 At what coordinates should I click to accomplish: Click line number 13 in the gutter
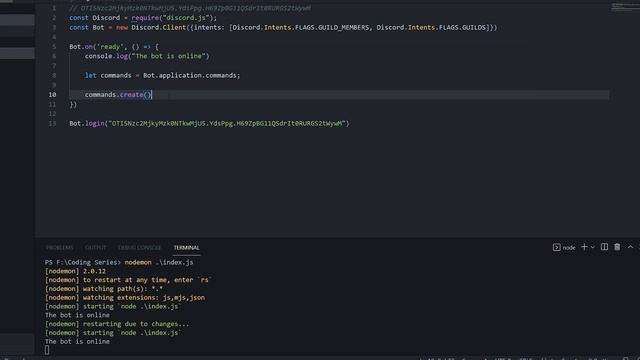(x=52, y=123)
